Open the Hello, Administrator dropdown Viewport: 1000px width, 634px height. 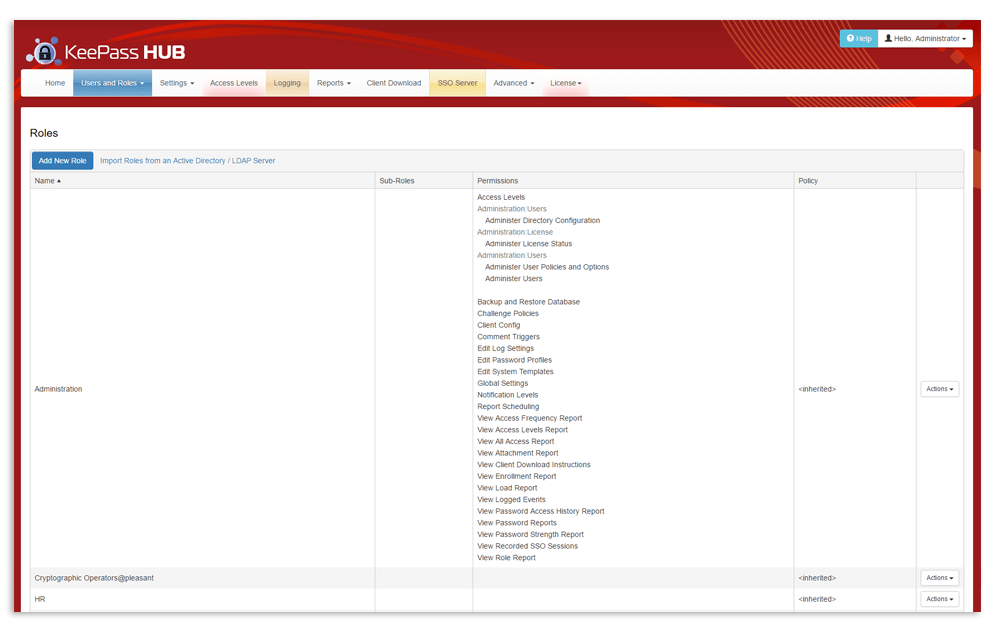(x=925, y=38)
